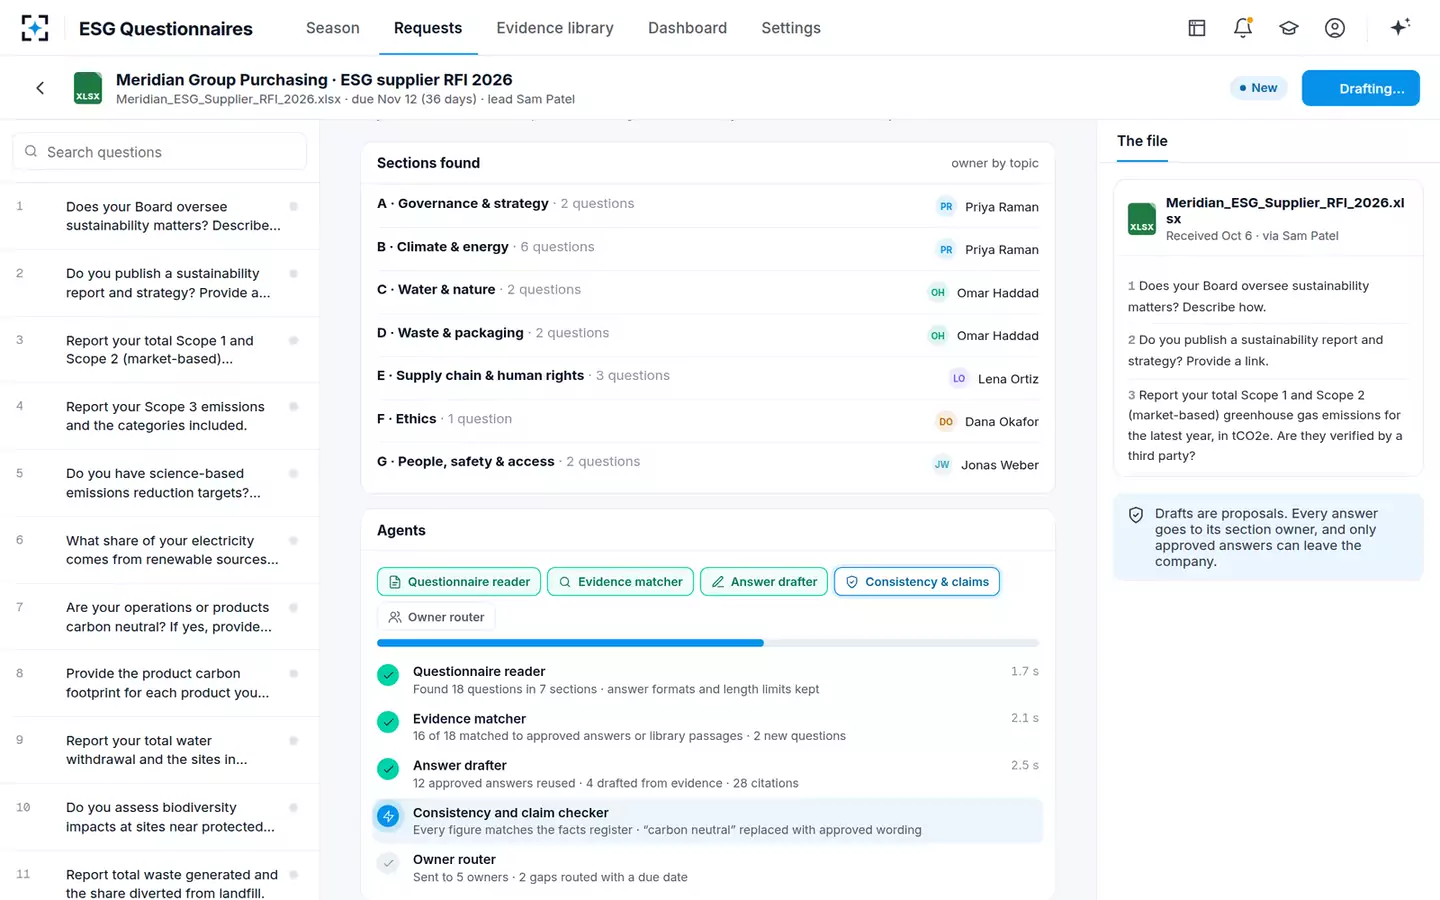Screen dimensions: 1440x900
Task: Open the AI sparkle assistant icon
Action: click(x=1400, y=27)
